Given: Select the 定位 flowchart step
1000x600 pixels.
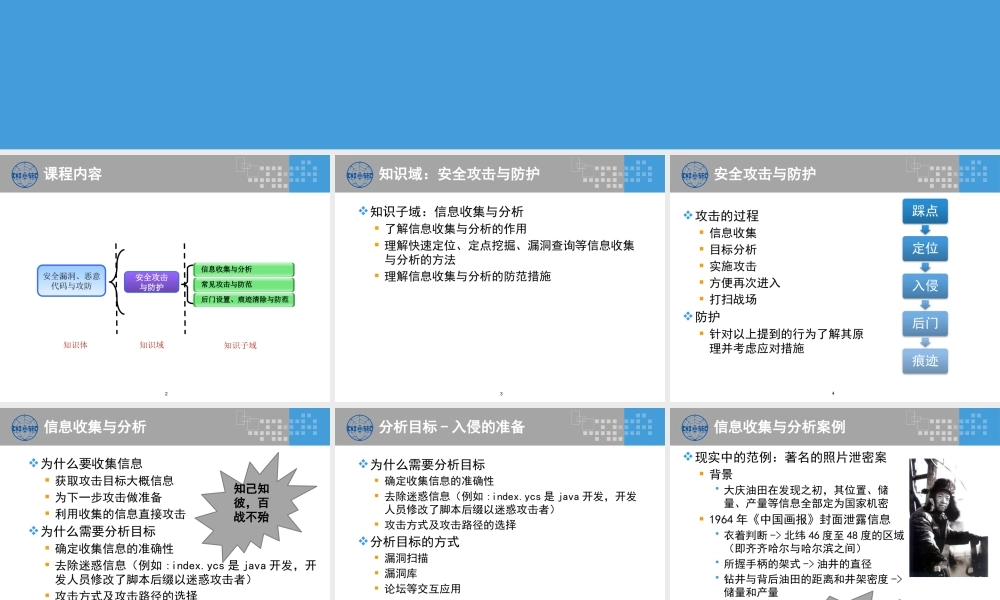Looking at the screenshot, I should (x=925, y=249).
